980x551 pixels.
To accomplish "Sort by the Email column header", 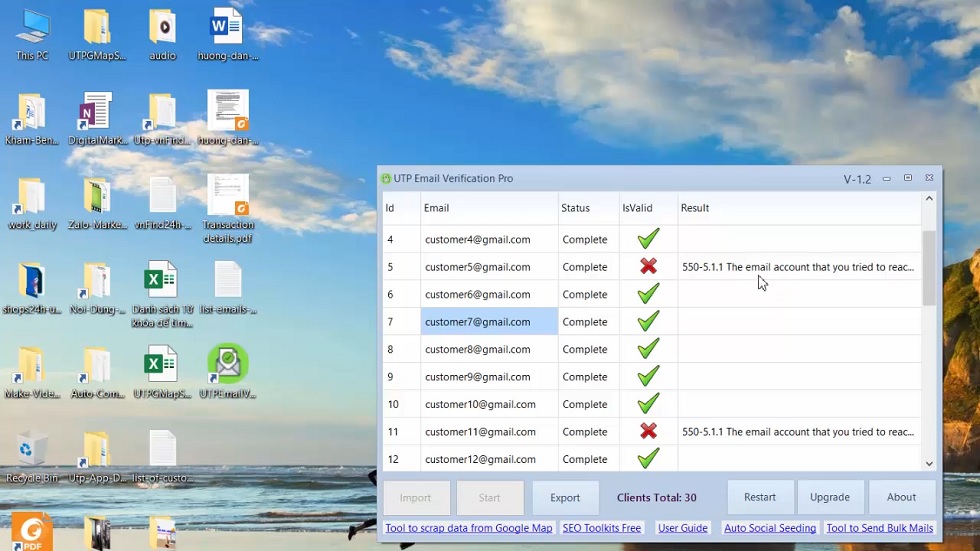I will pos(437,208).
